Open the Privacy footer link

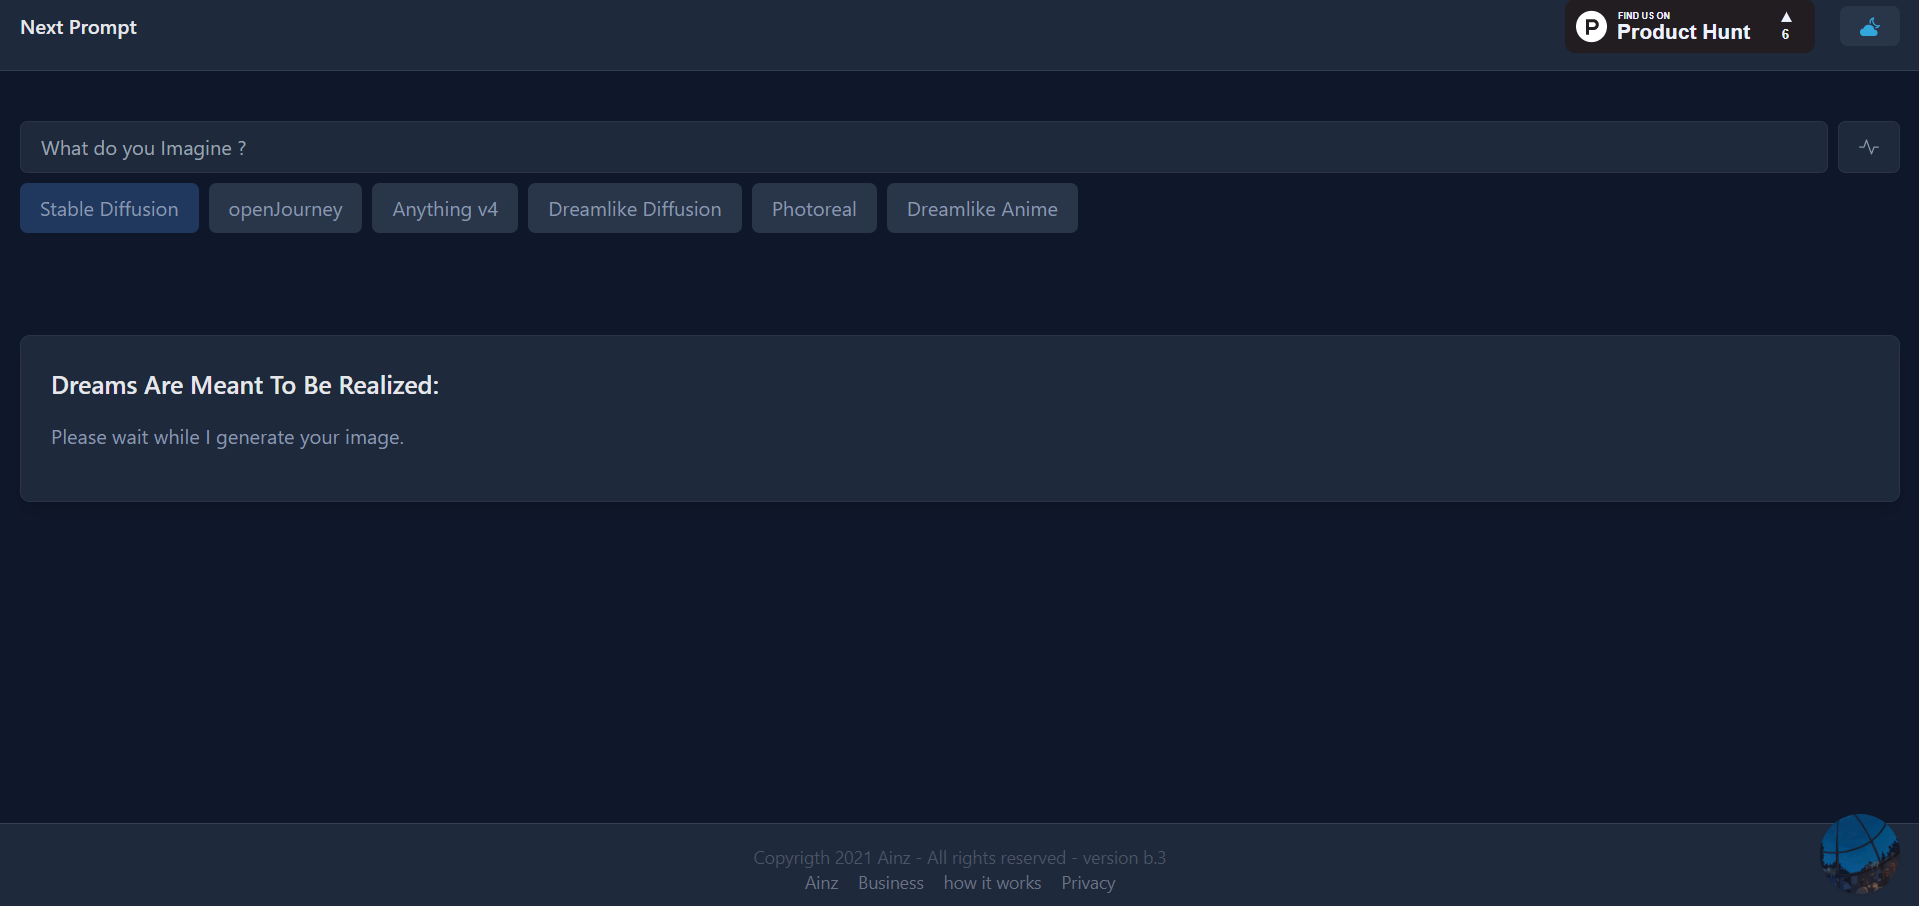1088,883
